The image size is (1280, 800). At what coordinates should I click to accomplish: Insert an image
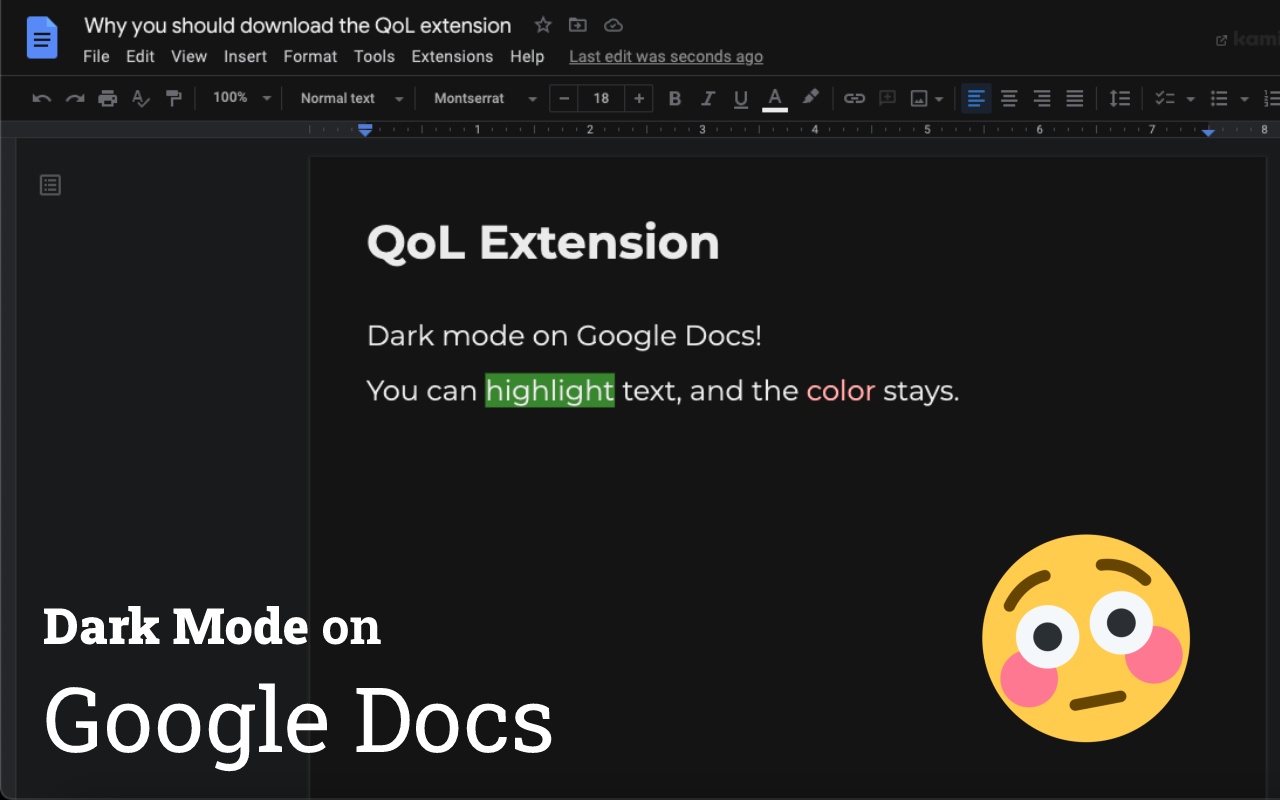click(x=919, y=98)
